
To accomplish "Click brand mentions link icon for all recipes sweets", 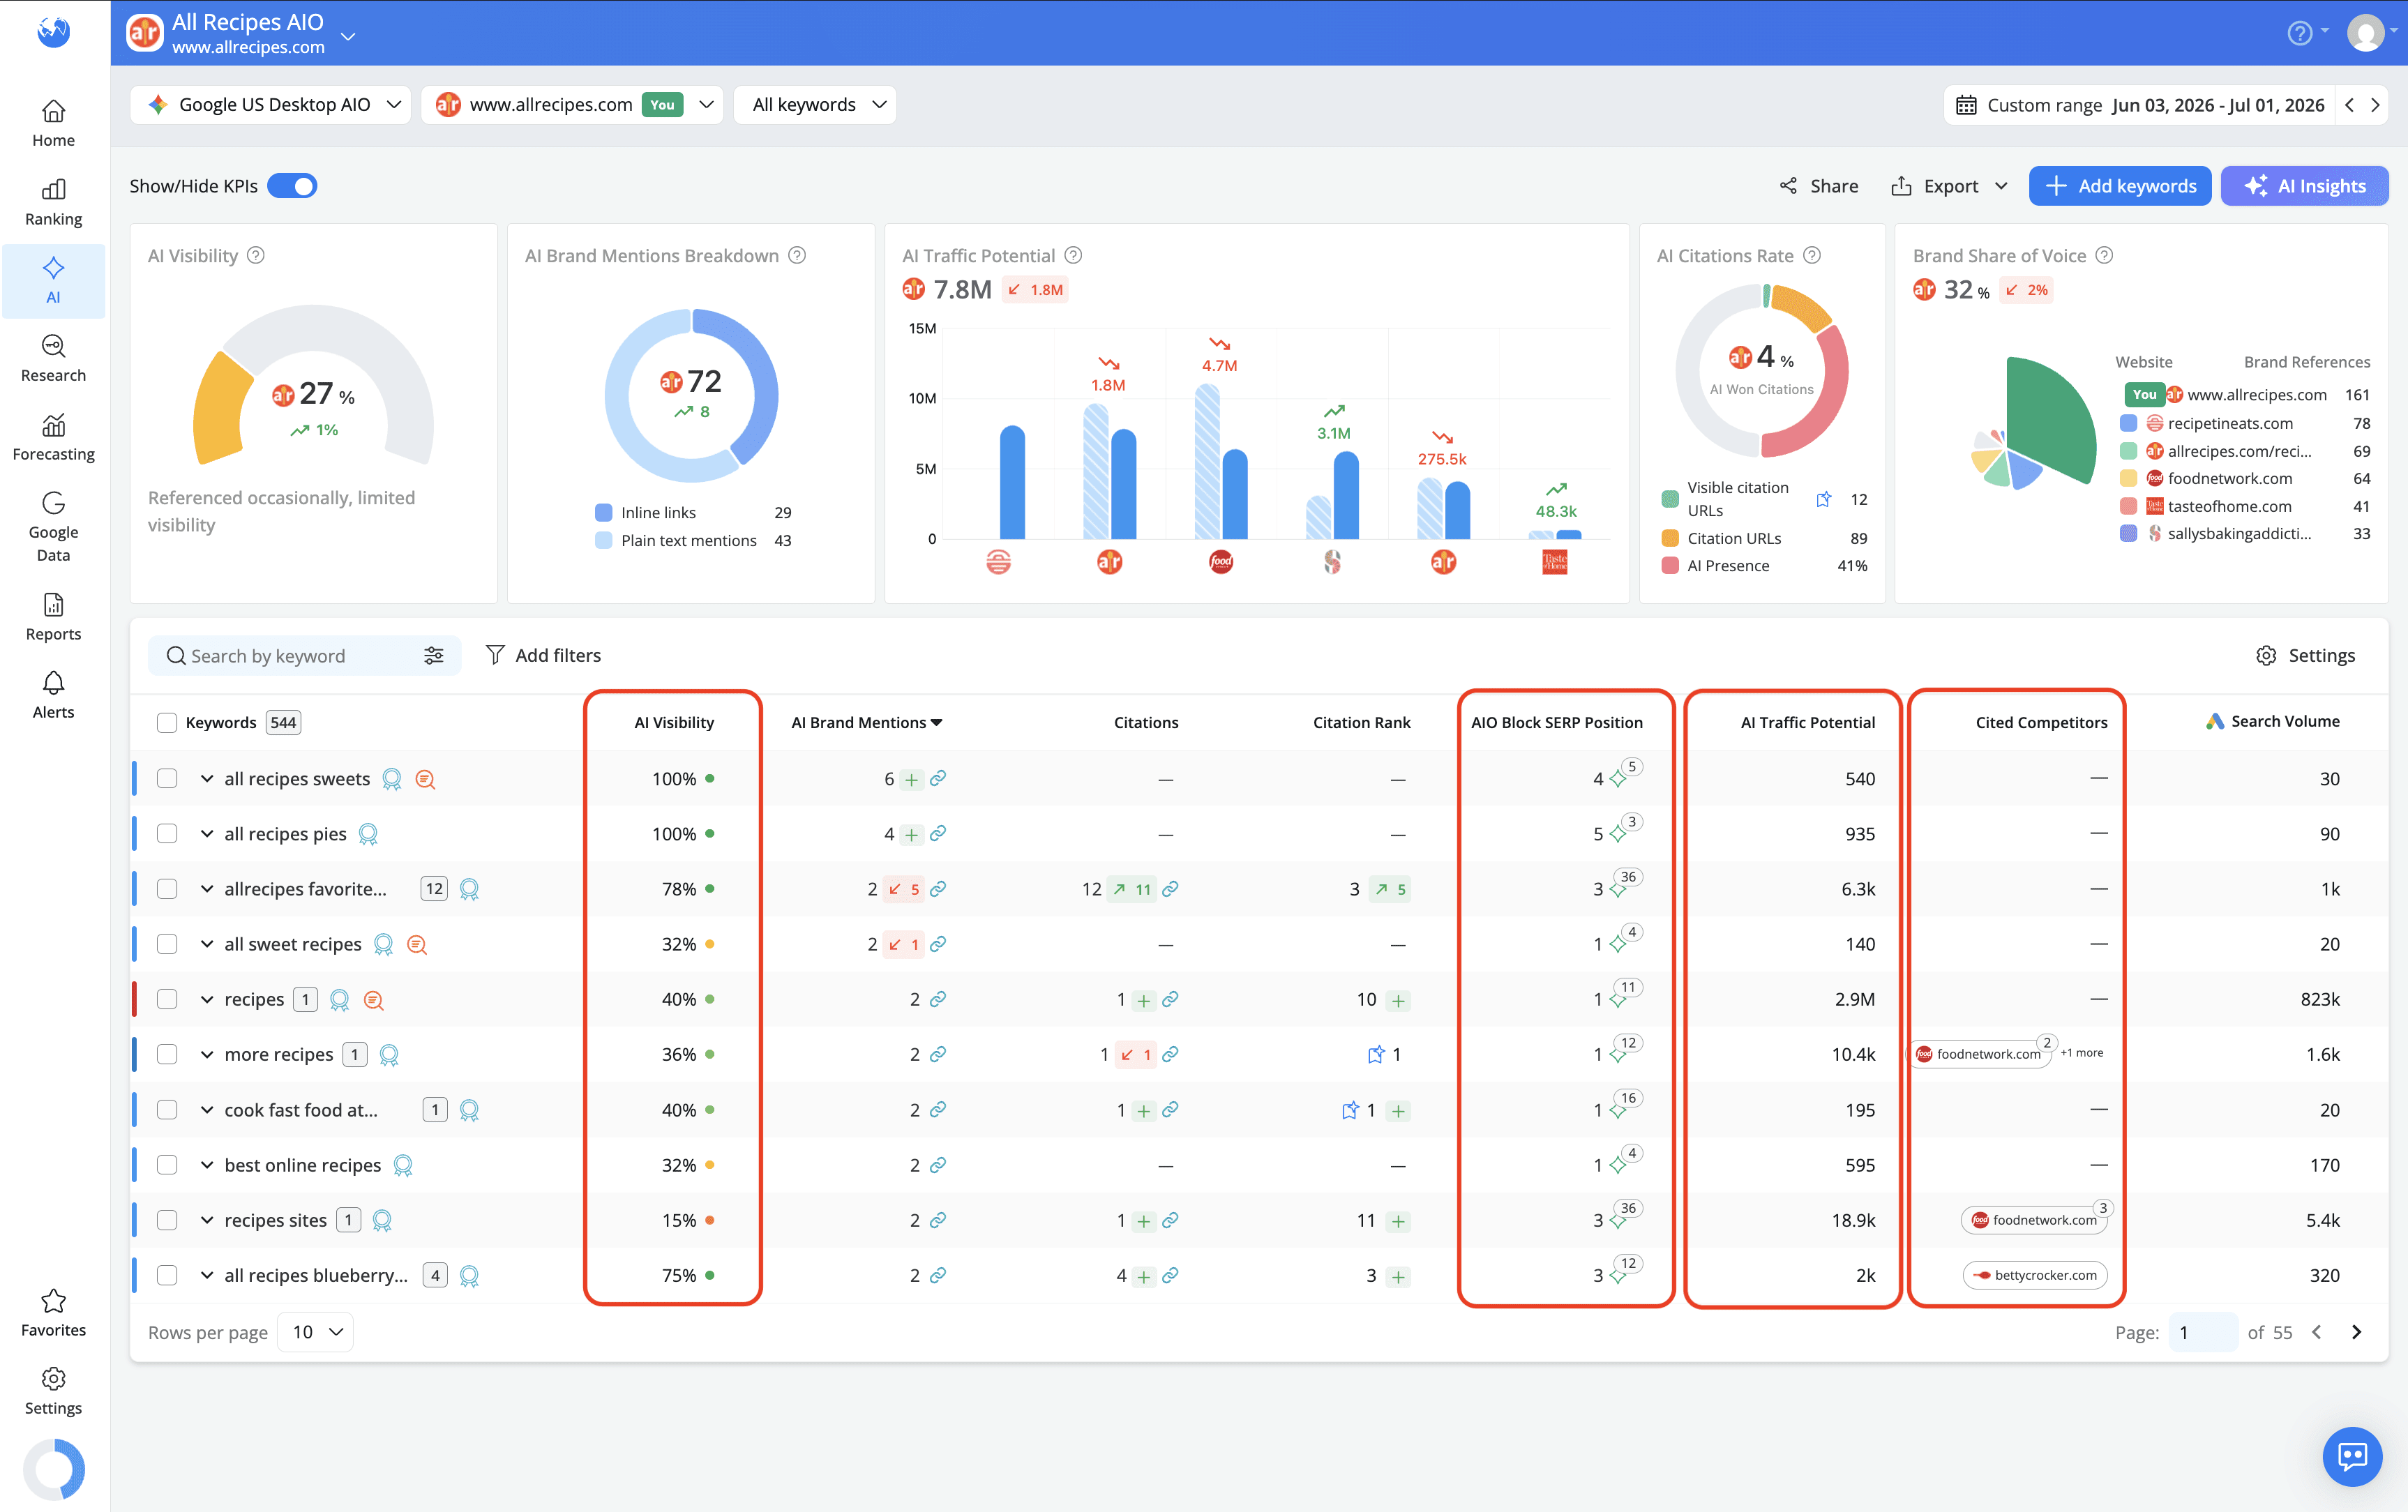I will tap(938, 778).
